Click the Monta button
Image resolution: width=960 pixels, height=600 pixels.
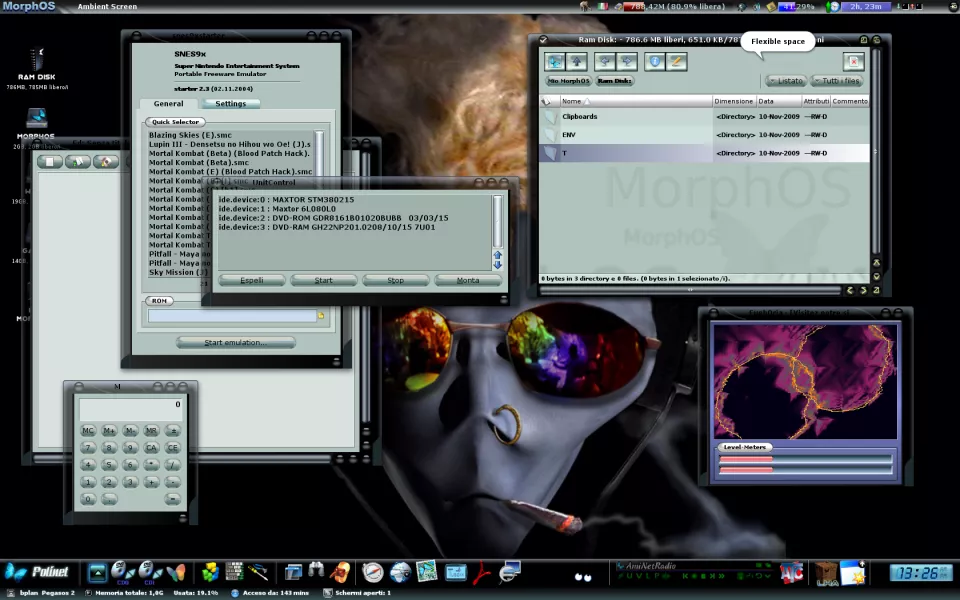coord(468,280)
